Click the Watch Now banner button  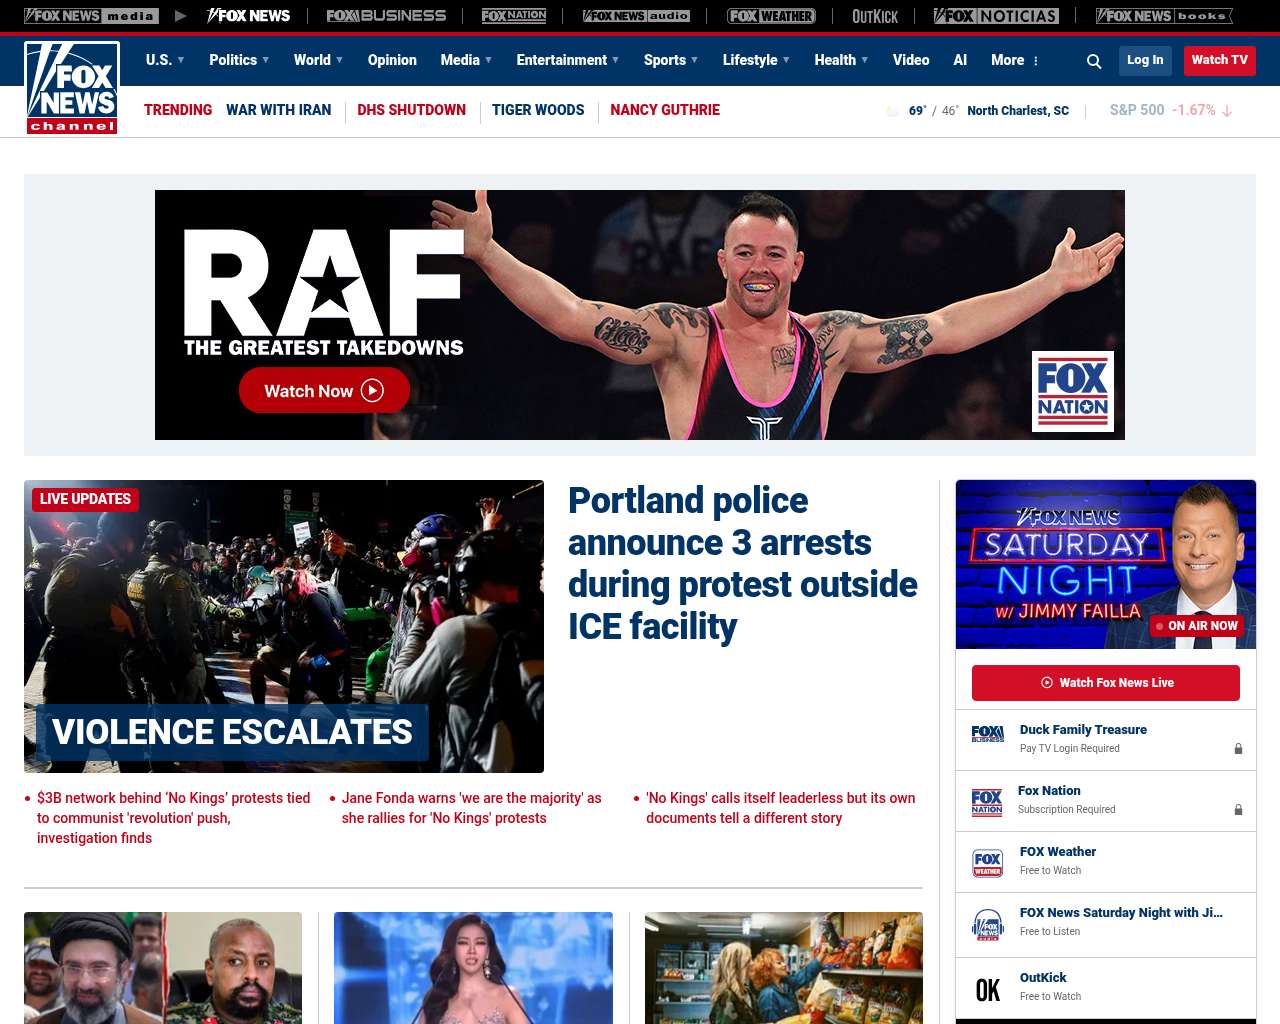tap(324, 391)
